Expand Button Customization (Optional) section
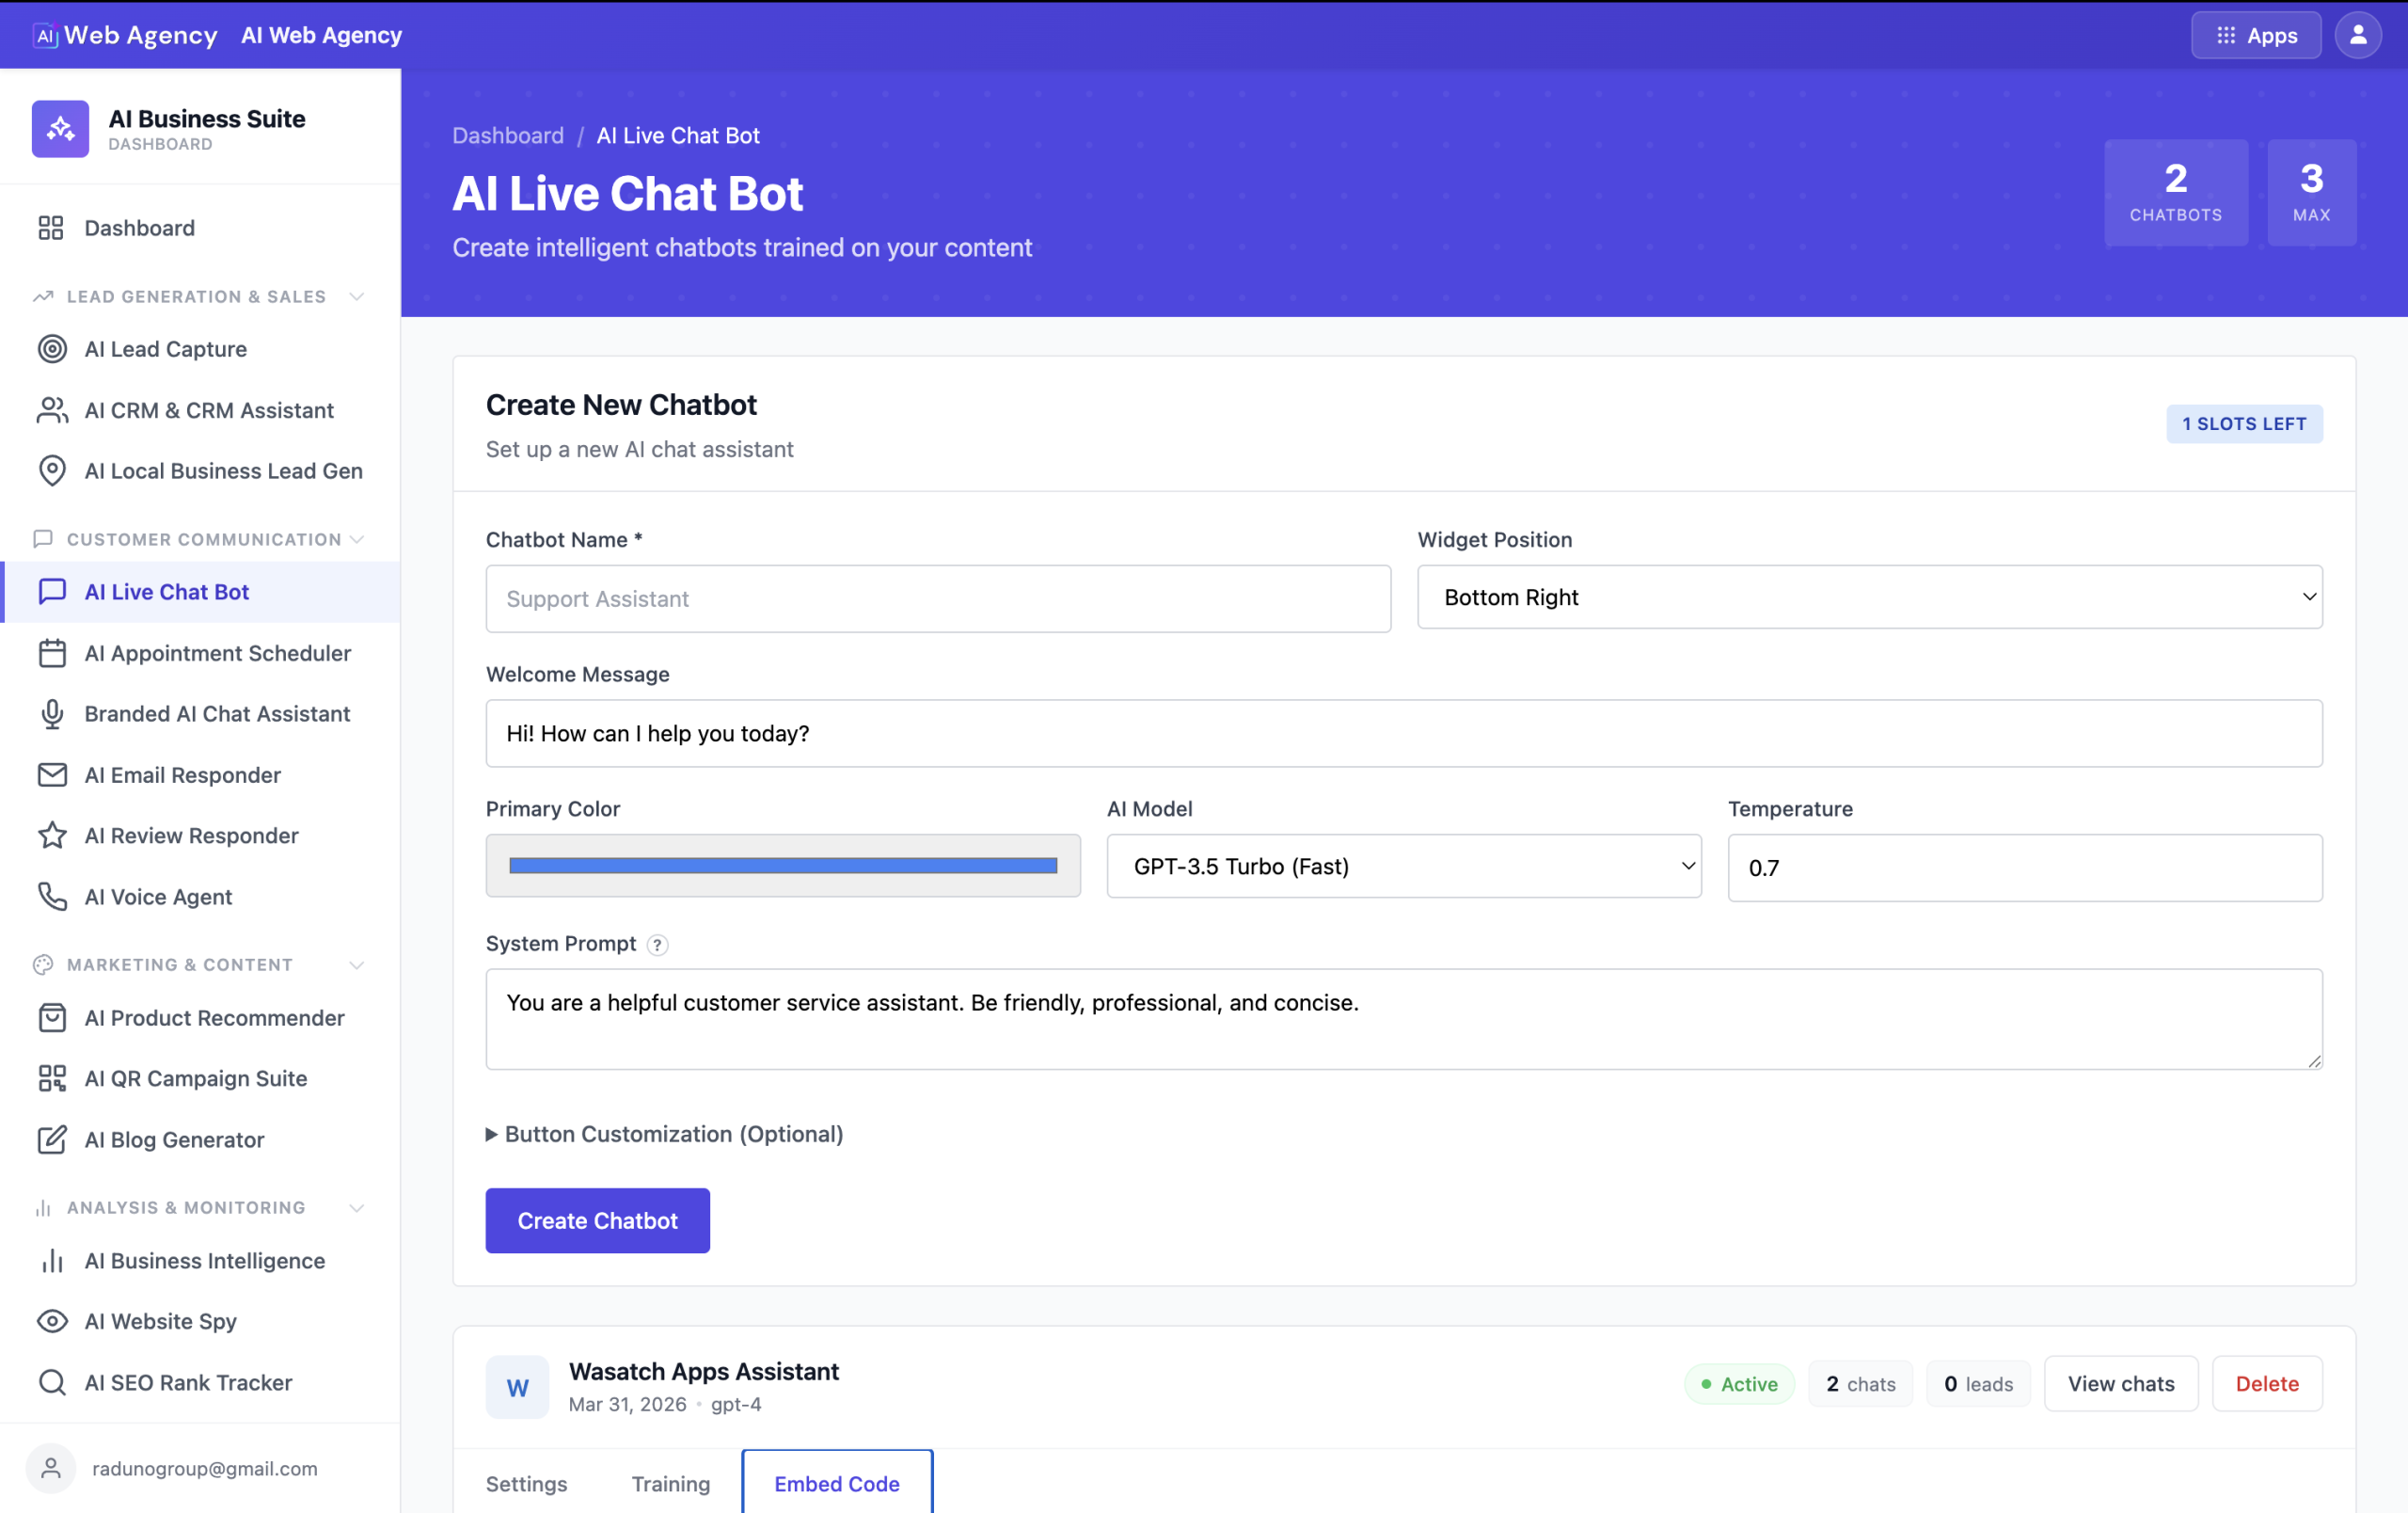Image resolution: width=2408 pixels, height=1513 pixels. (x=664, y=1134)
